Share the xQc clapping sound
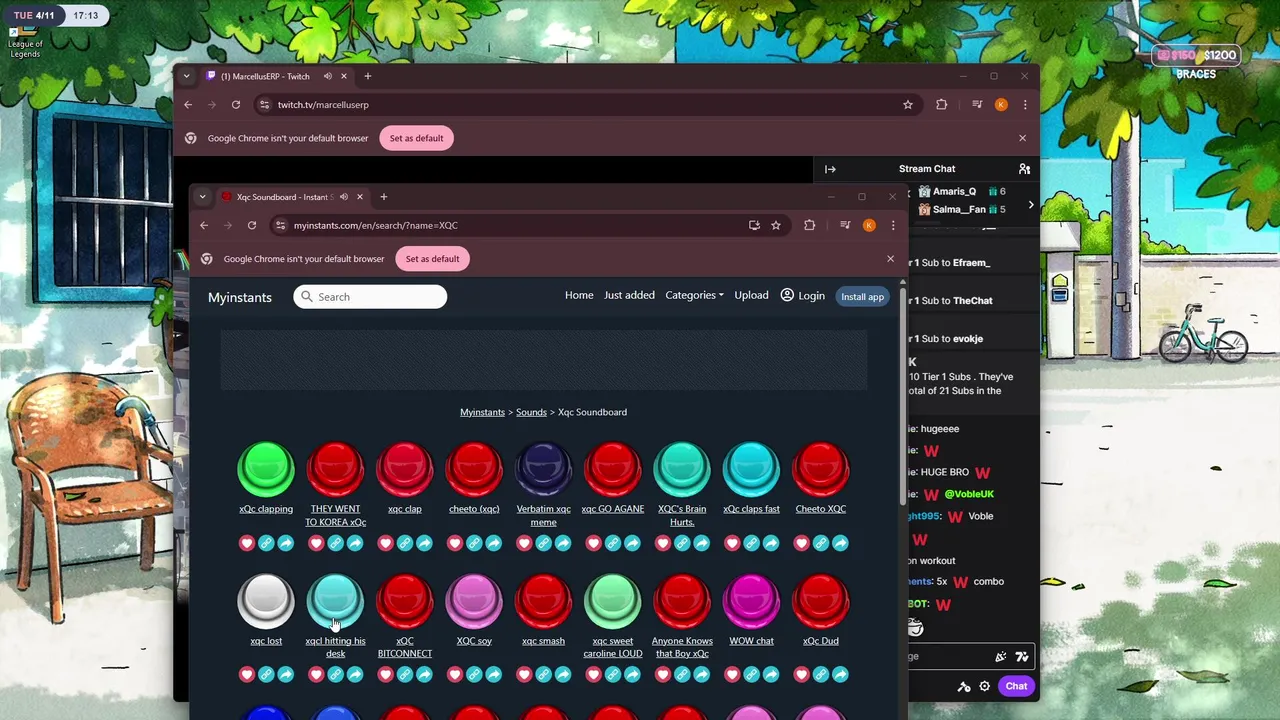This screenshot has height=720, width=1280. tap(285, 543)
